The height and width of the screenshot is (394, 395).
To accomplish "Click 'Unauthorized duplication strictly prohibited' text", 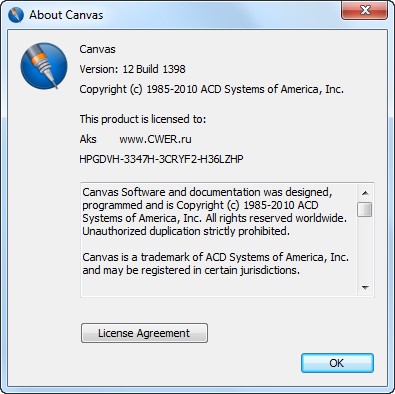I will click(x=186, y=231).
